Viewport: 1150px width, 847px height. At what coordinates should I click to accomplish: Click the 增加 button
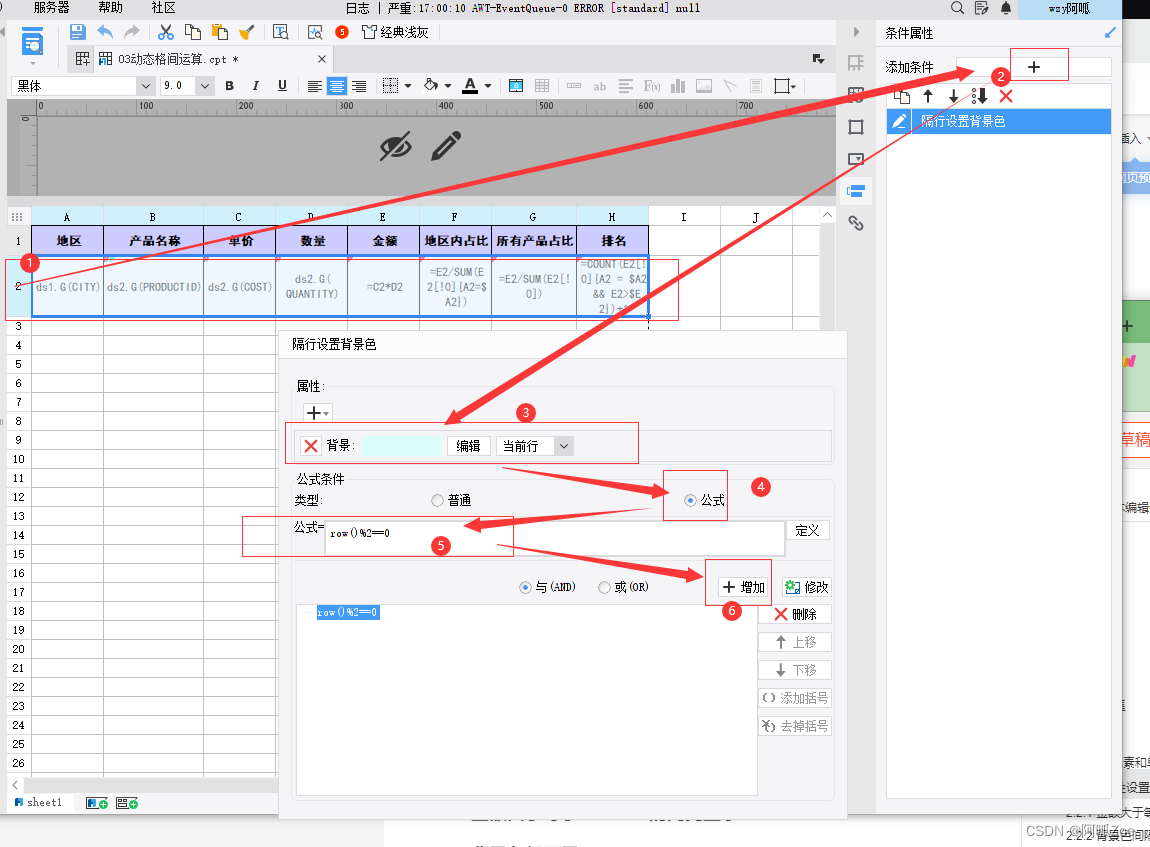click(x=744, y=587)
